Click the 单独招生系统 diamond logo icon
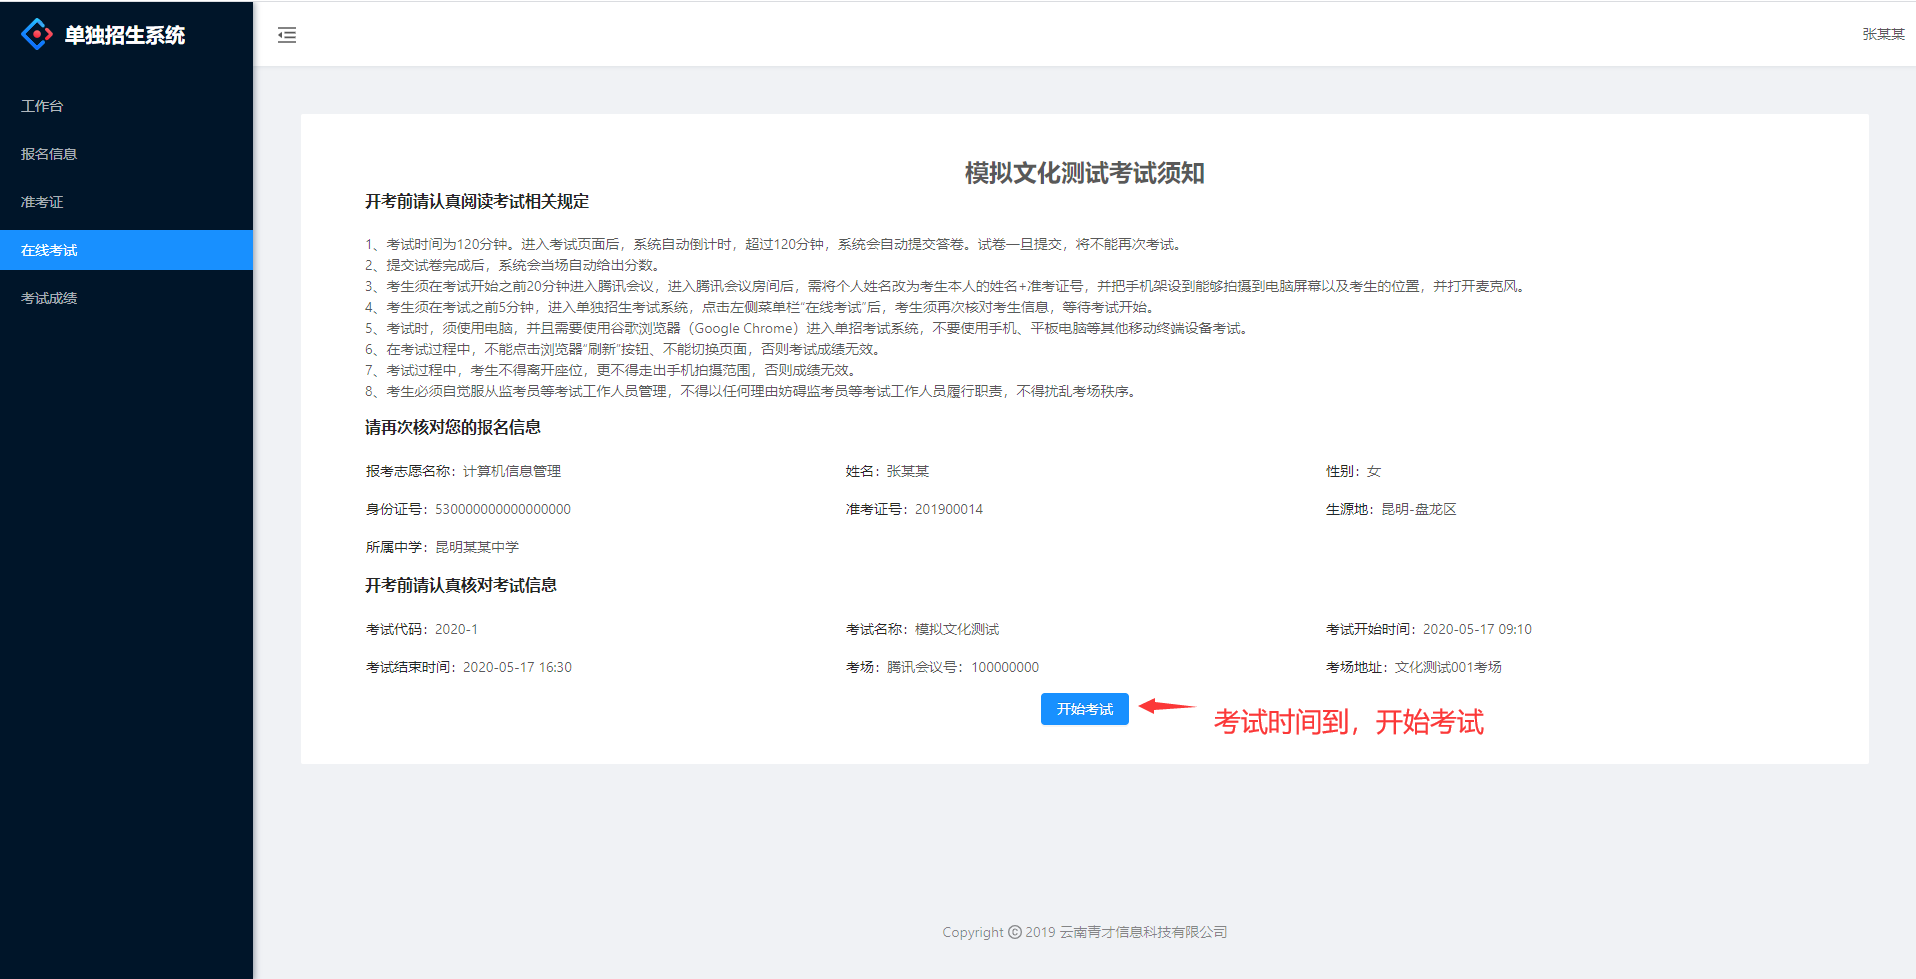Screen dimensions: 1916x979 [37, 33]
